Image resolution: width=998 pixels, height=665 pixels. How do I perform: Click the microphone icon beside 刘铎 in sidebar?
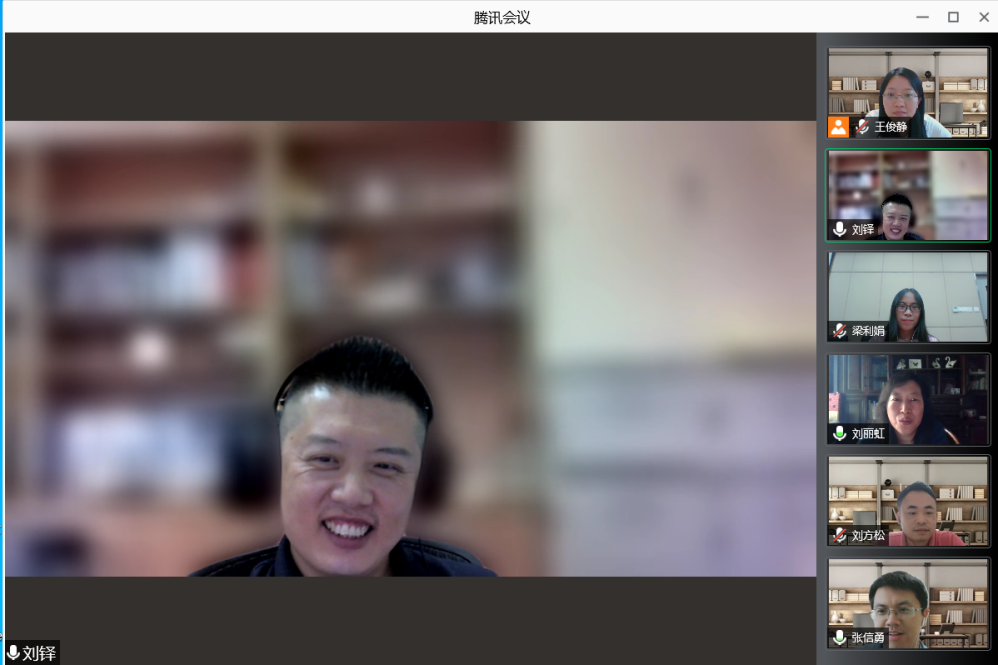840,229
